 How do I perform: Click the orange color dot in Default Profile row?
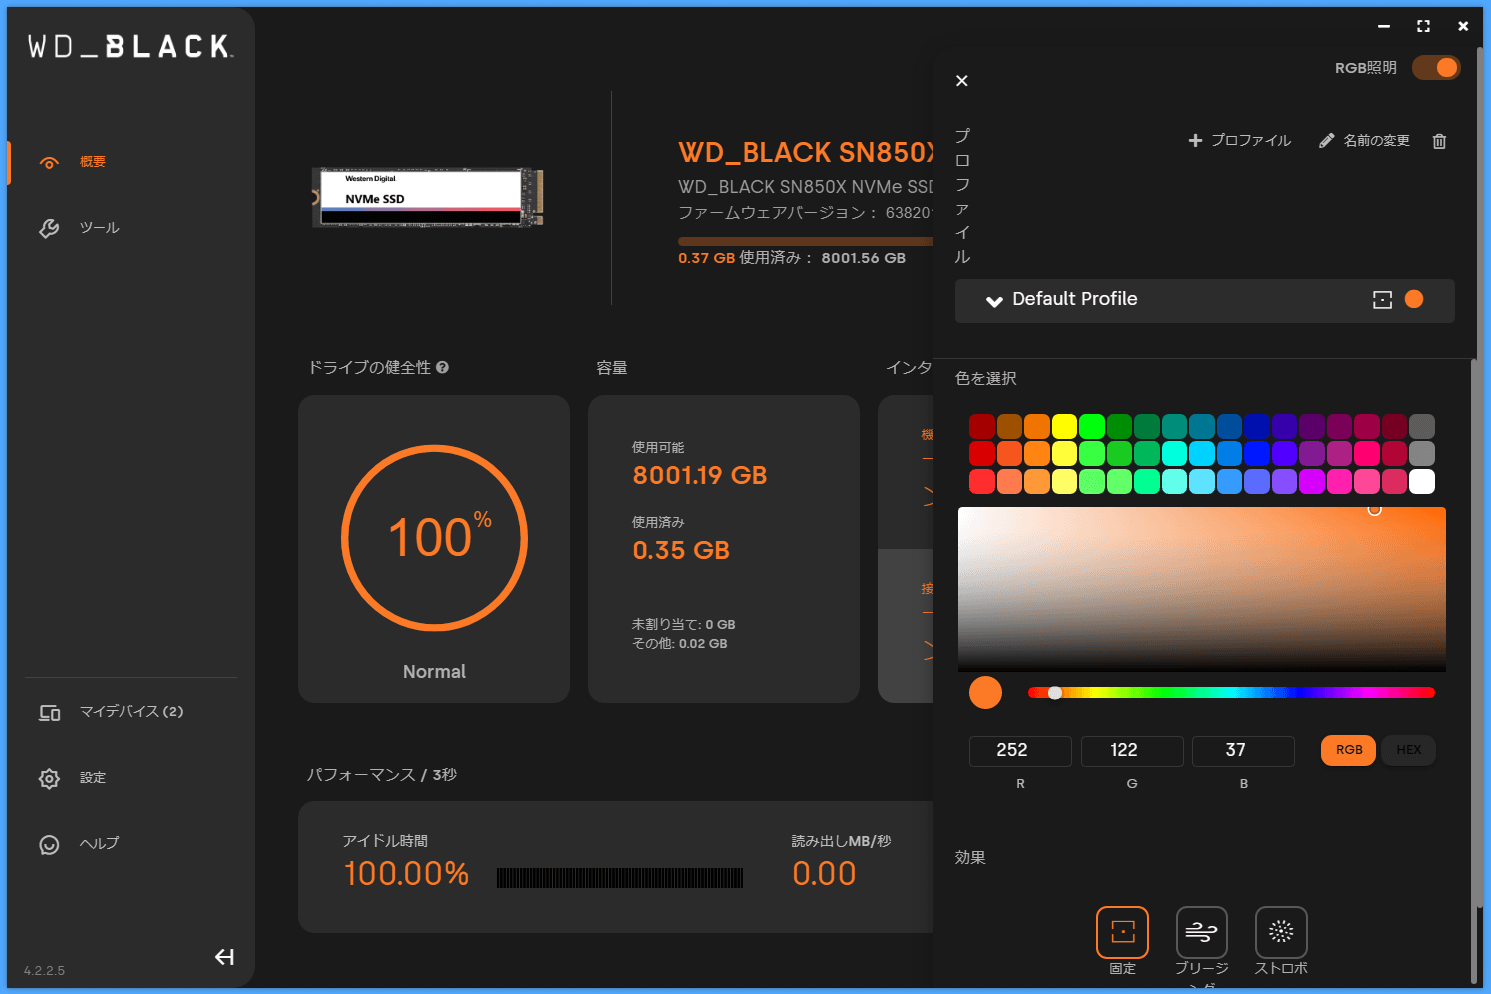(x=1414, y=299)
